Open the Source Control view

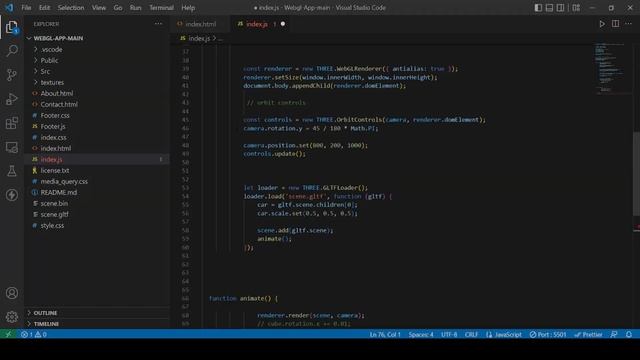tap(12, 75)
